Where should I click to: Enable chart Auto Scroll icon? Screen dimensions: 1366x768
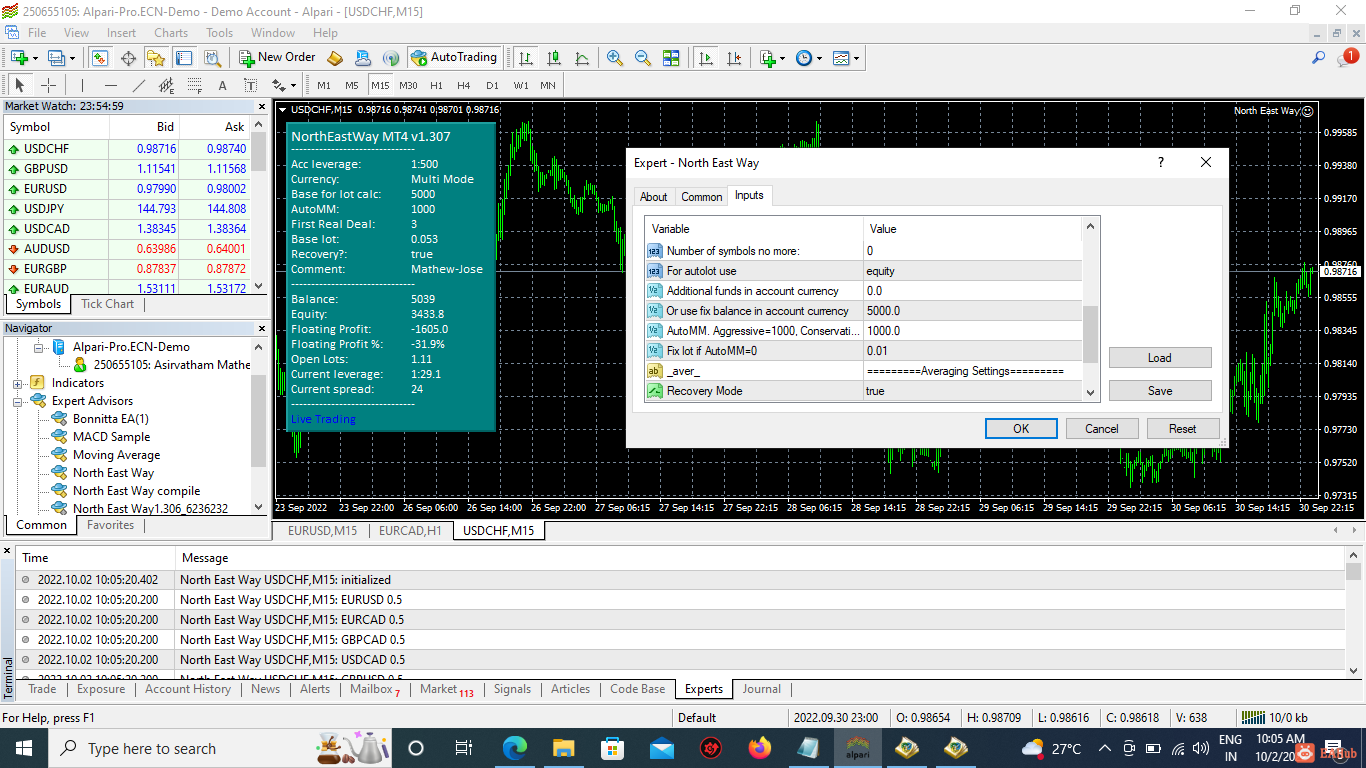706,58
